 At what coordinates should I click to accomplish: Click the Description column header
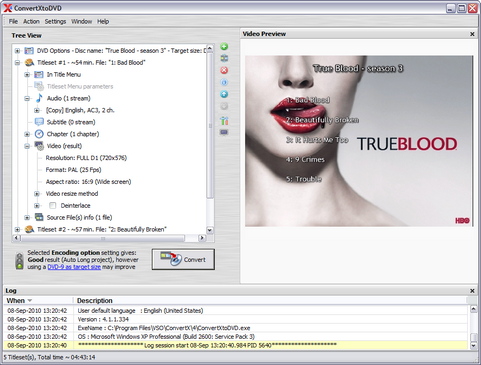coord(270,301)
